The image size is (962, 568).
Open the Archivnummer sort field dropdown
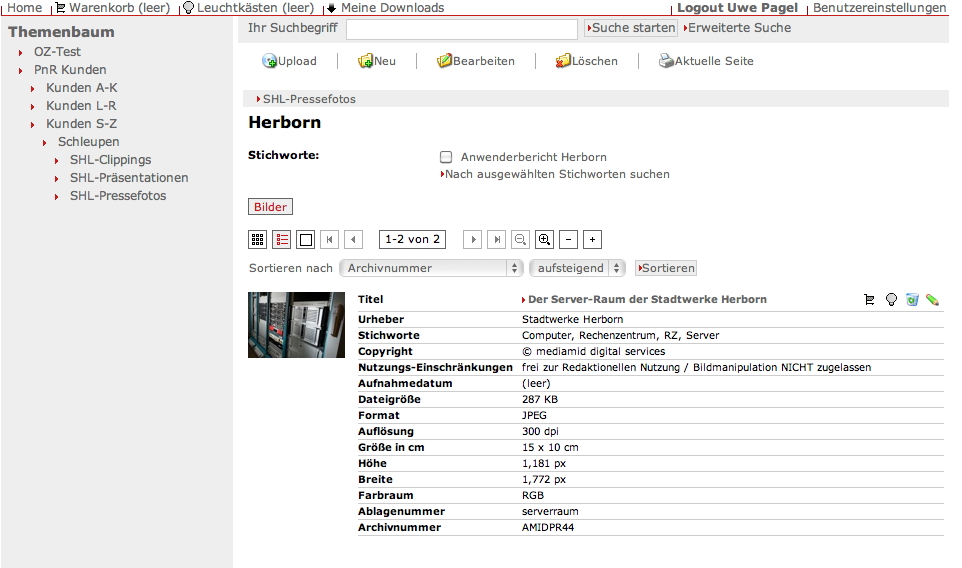pos(431,268)
